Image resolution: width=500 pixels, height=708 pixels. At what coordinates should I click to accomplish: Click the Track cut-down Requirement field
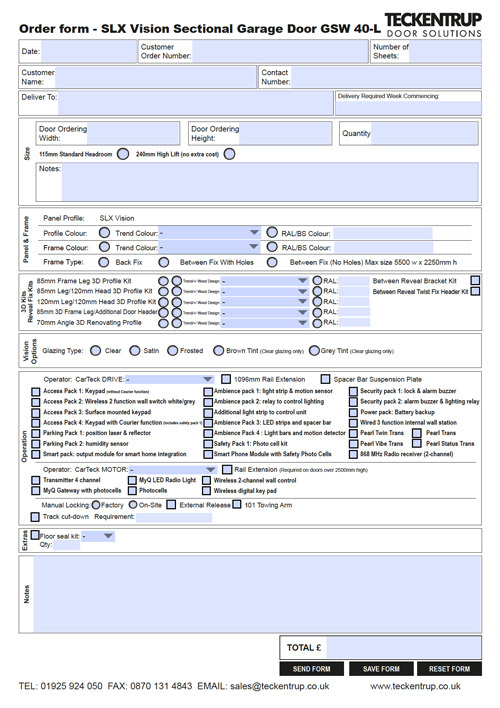174,517
